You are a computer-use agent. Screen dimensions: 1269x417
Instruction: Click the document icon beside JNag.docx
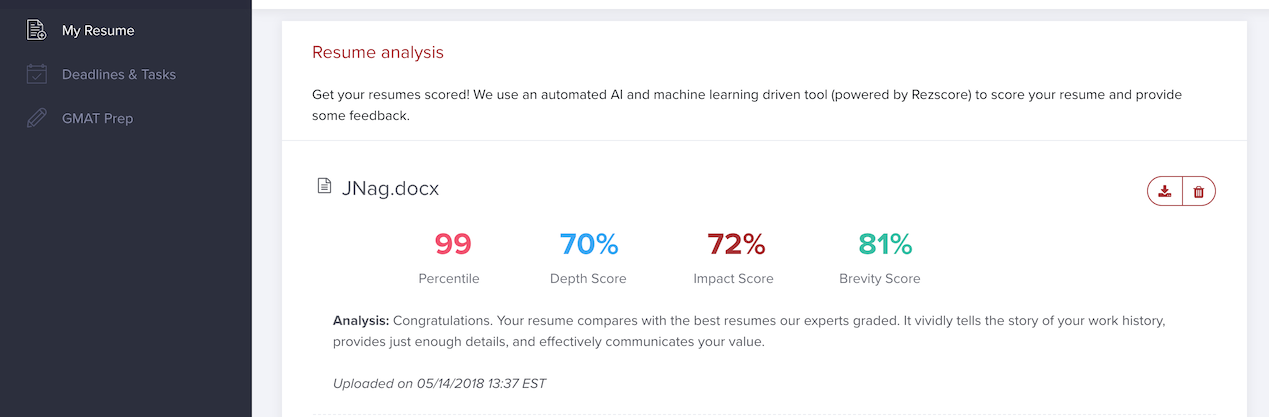pyautogui.click(x=324, y=186)
